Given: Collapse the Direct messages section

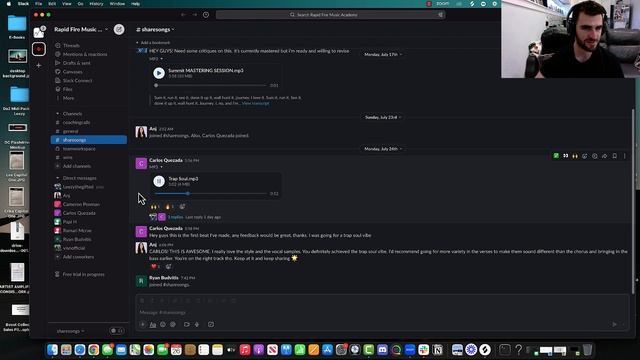Looking at the screenshot, I should click(57, 178).
